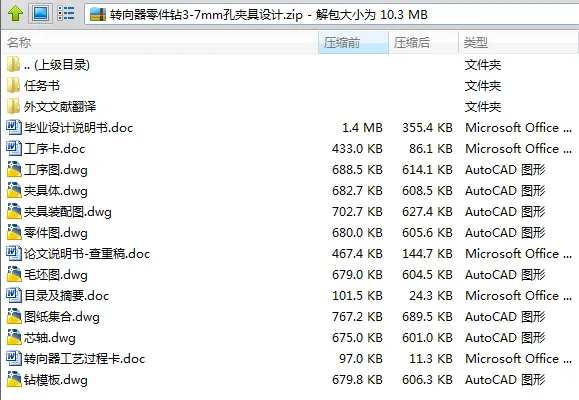Click AutoCAD icon of 毛坯图.dwg
579x400 pixels.
14,274
